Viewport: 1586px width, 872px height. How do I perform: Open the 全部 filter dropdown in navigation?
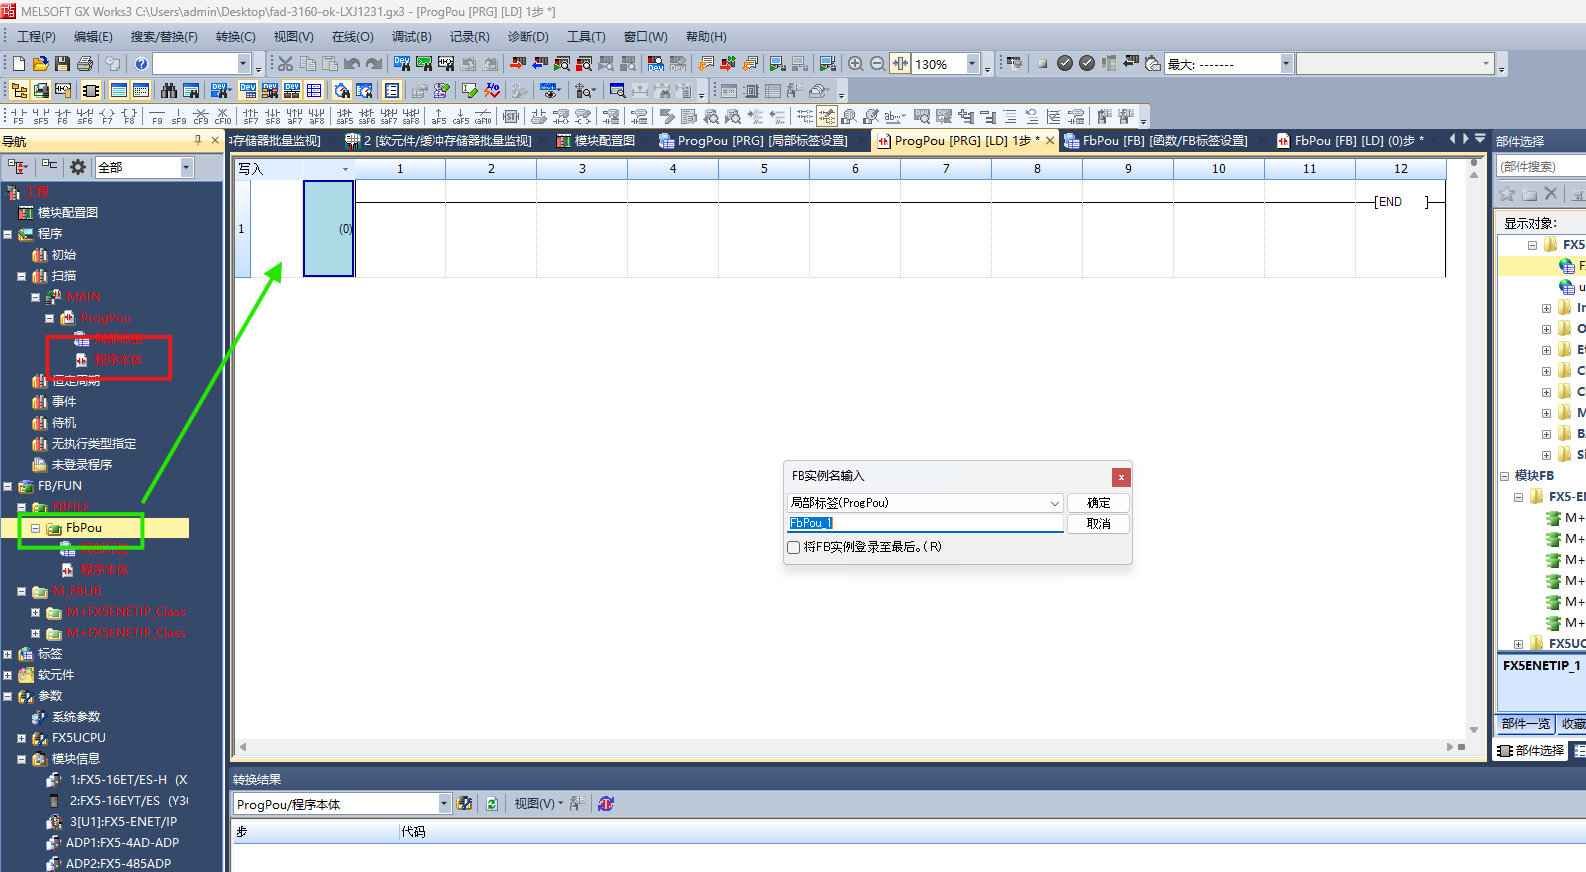187,167
